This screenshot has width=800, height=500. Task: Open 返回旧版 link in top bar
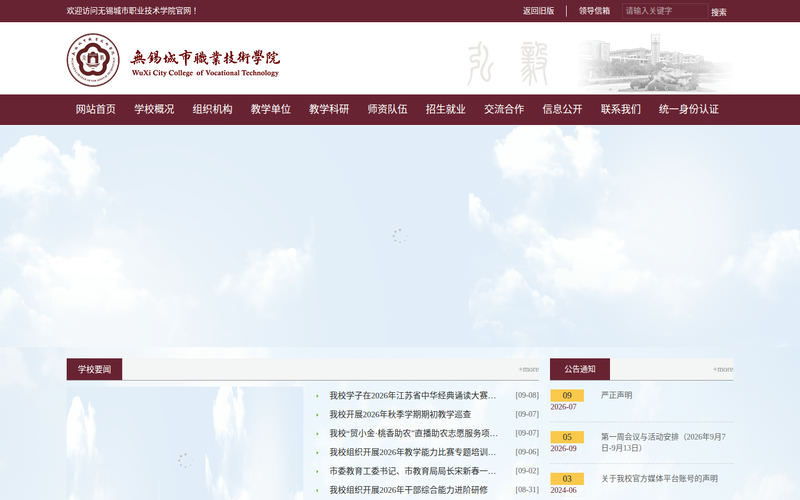click(538, 11)
